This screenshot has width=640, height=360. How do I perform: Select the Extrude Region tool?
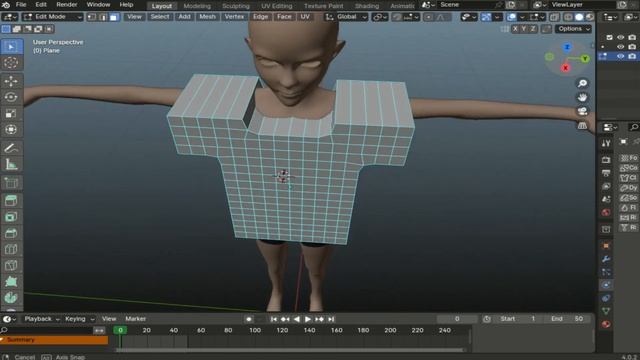pos(11,200)
